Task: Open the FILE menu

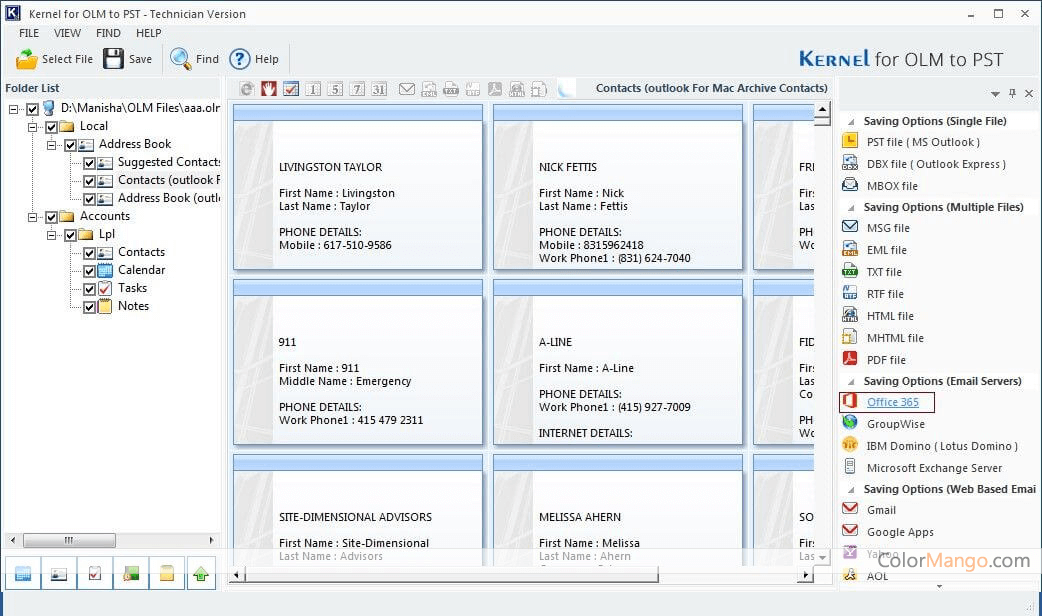Action: point(29,33)
